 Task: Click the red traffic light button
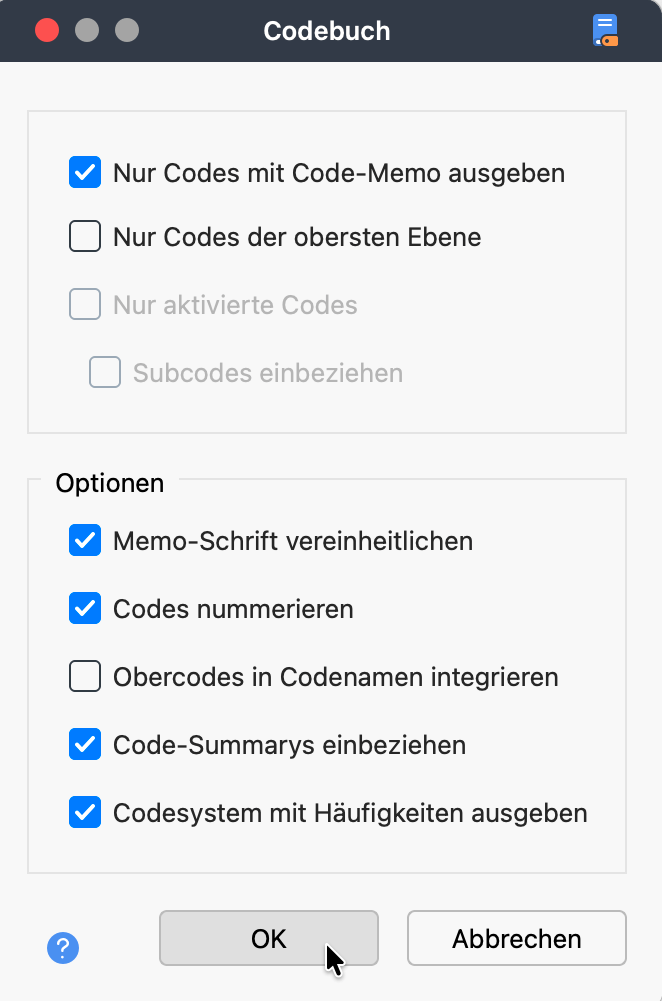[46, 30]
